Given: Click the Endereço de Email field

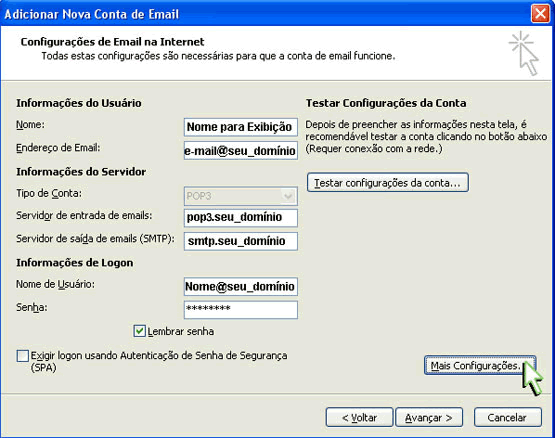Looking at the screenshot, I should (240, 150).
